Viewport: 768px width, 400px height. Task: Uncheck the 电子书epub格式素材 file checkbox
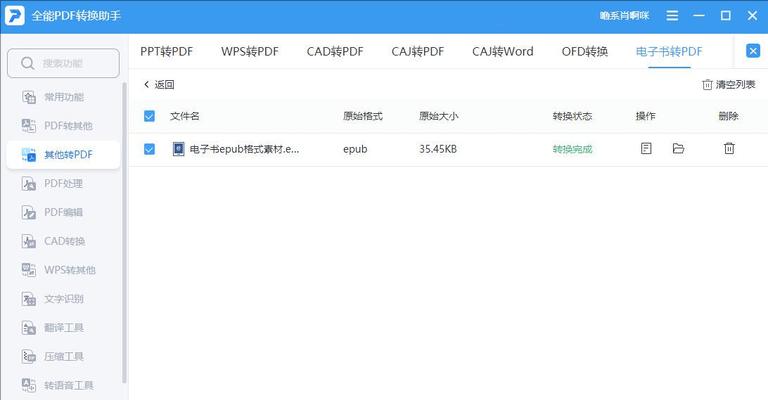tap(149, 149)
